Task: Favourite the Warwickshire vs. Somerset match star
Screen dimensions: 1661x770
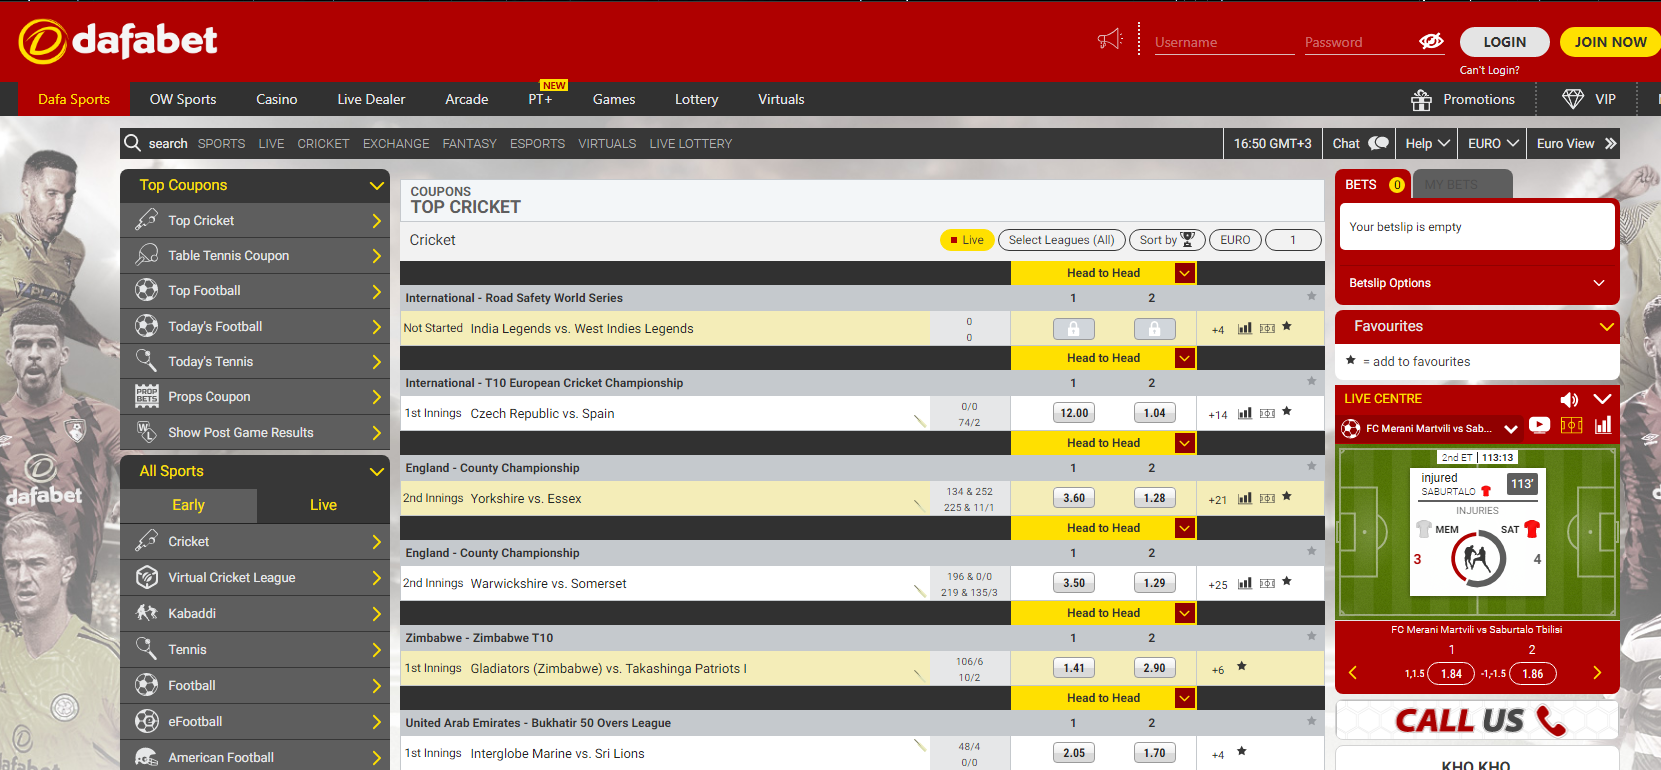Action: pyautogui.click(x=1287, y=581)
